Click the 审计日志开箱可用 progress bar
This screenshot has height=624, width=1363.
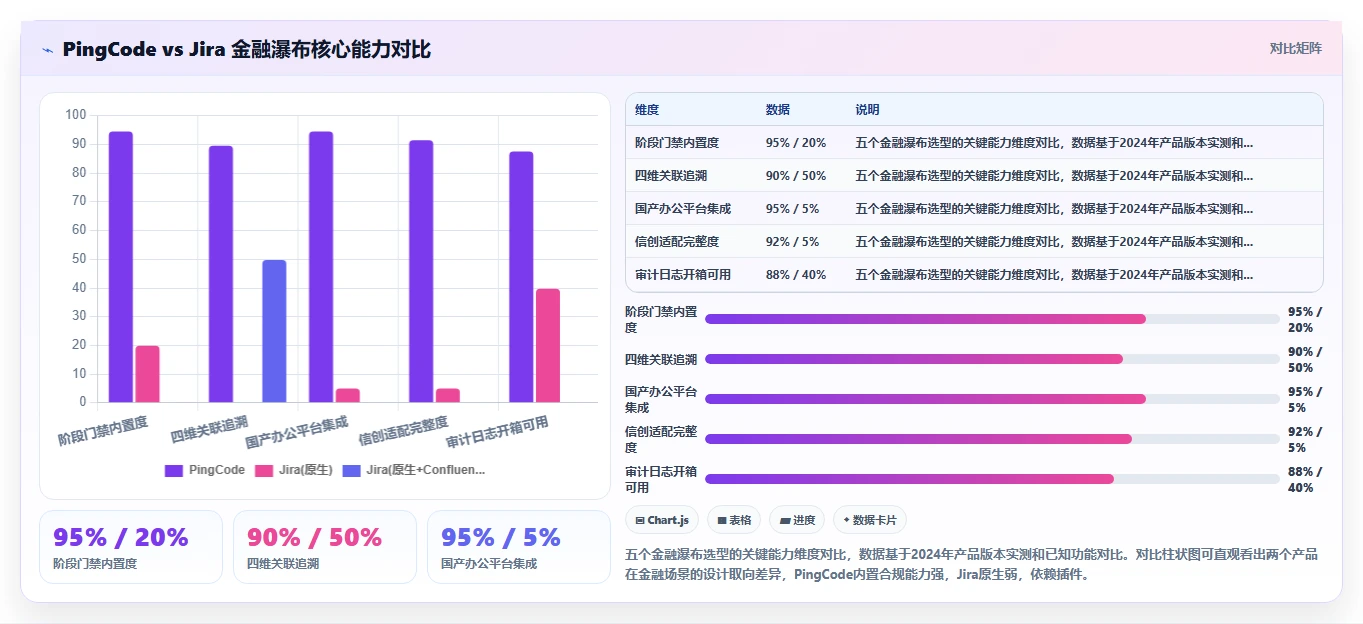[x=992, y=479]
